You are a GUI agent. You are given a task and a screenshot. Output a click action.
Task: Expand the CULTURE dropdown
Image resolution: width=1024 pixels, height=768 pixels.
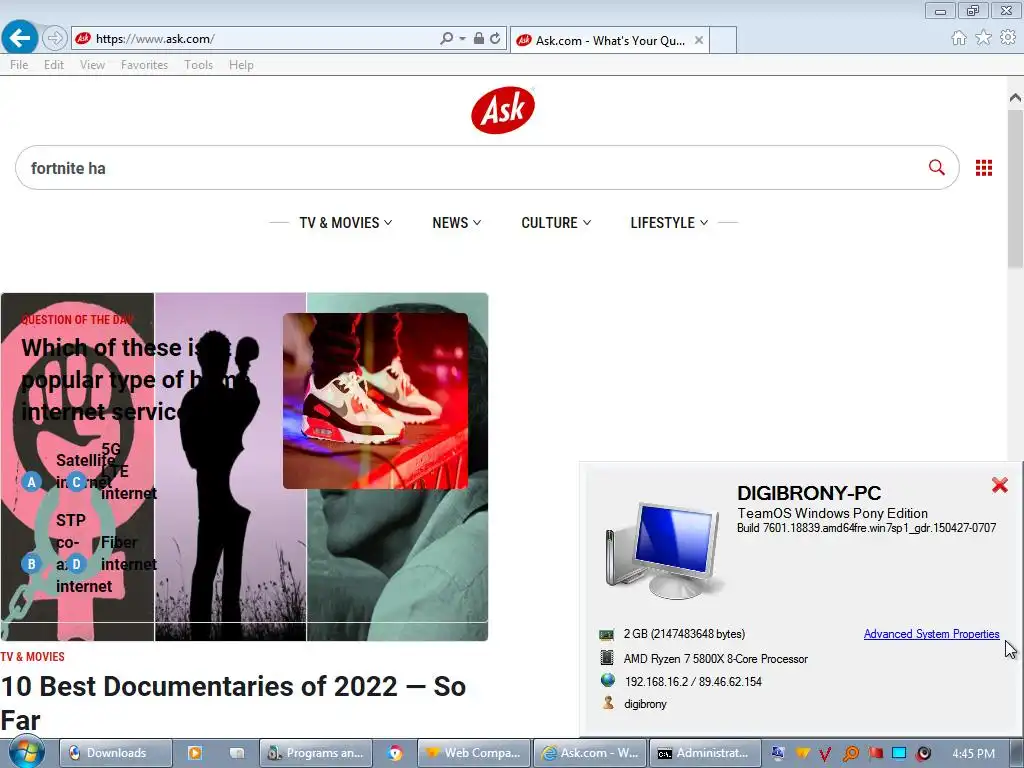coord(556,223)
